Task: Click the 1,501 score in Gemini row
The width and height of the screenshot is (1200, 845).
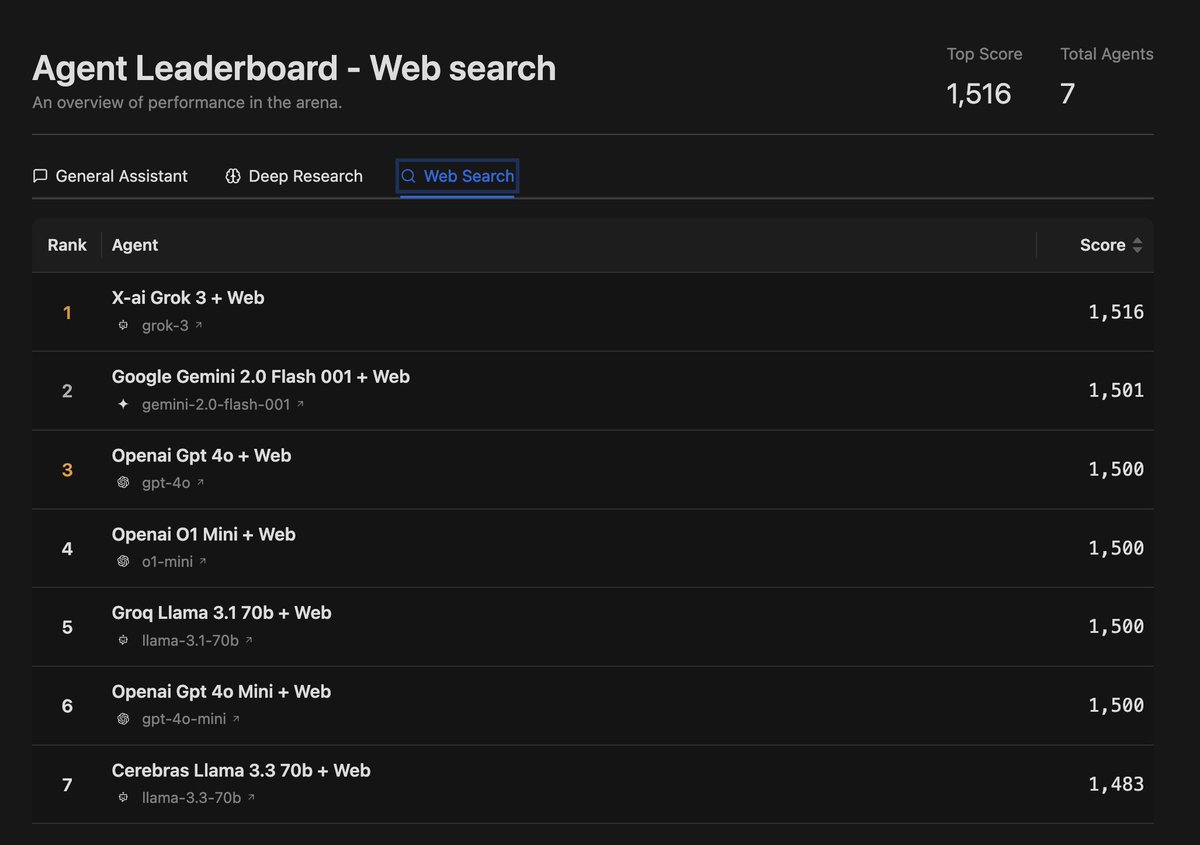Action: click(x=1116, y=391)
